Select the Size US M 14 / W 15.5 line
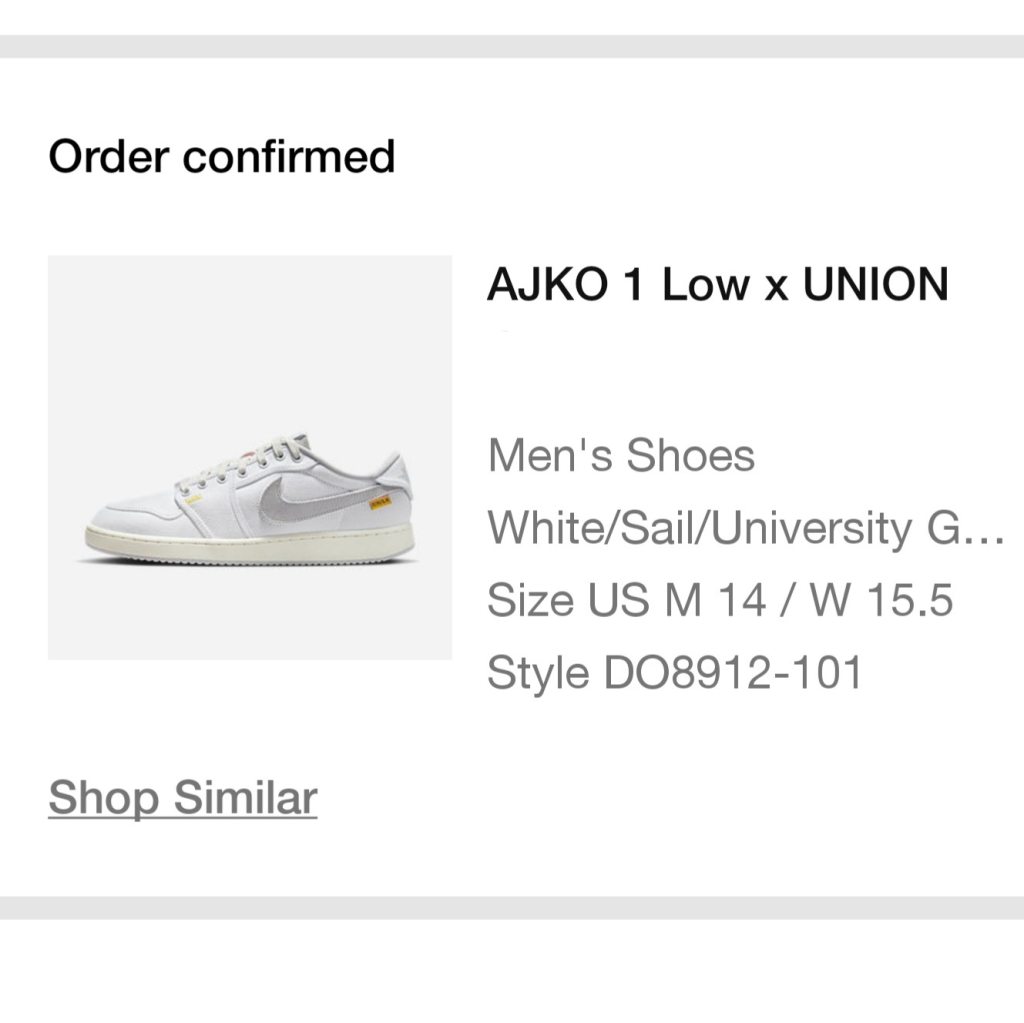Viewport: 1024px width, 1023px height. 720,600
